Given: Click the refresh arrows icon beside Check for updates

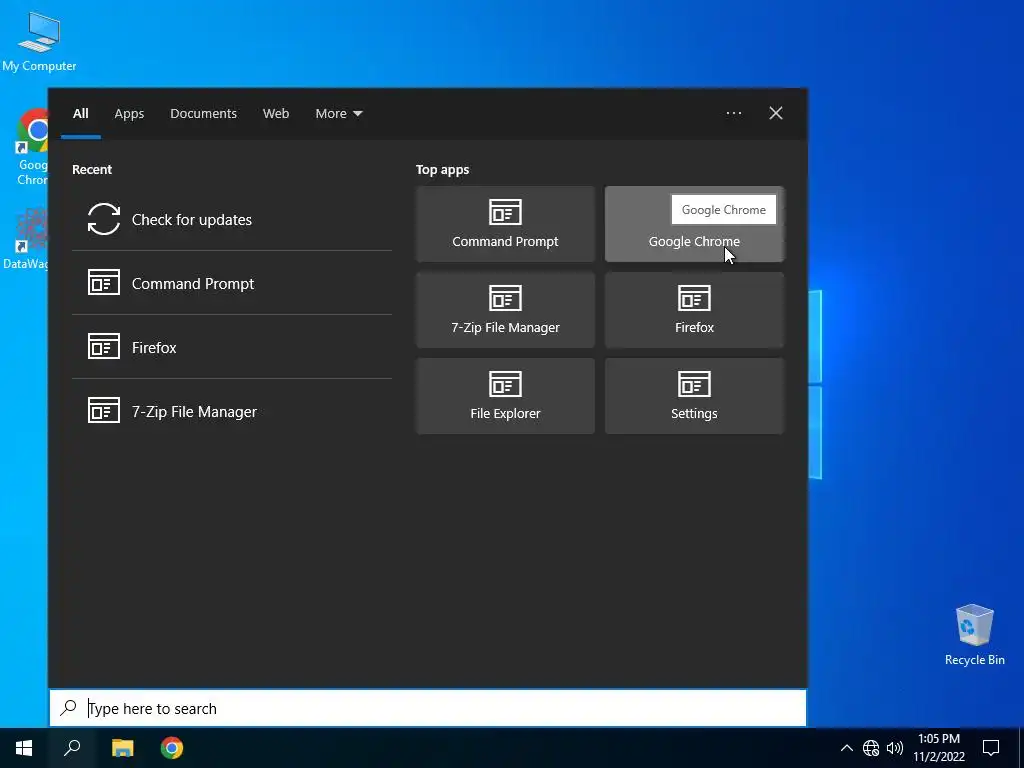Looking at the screenshot, I should [x=104, y=219].
